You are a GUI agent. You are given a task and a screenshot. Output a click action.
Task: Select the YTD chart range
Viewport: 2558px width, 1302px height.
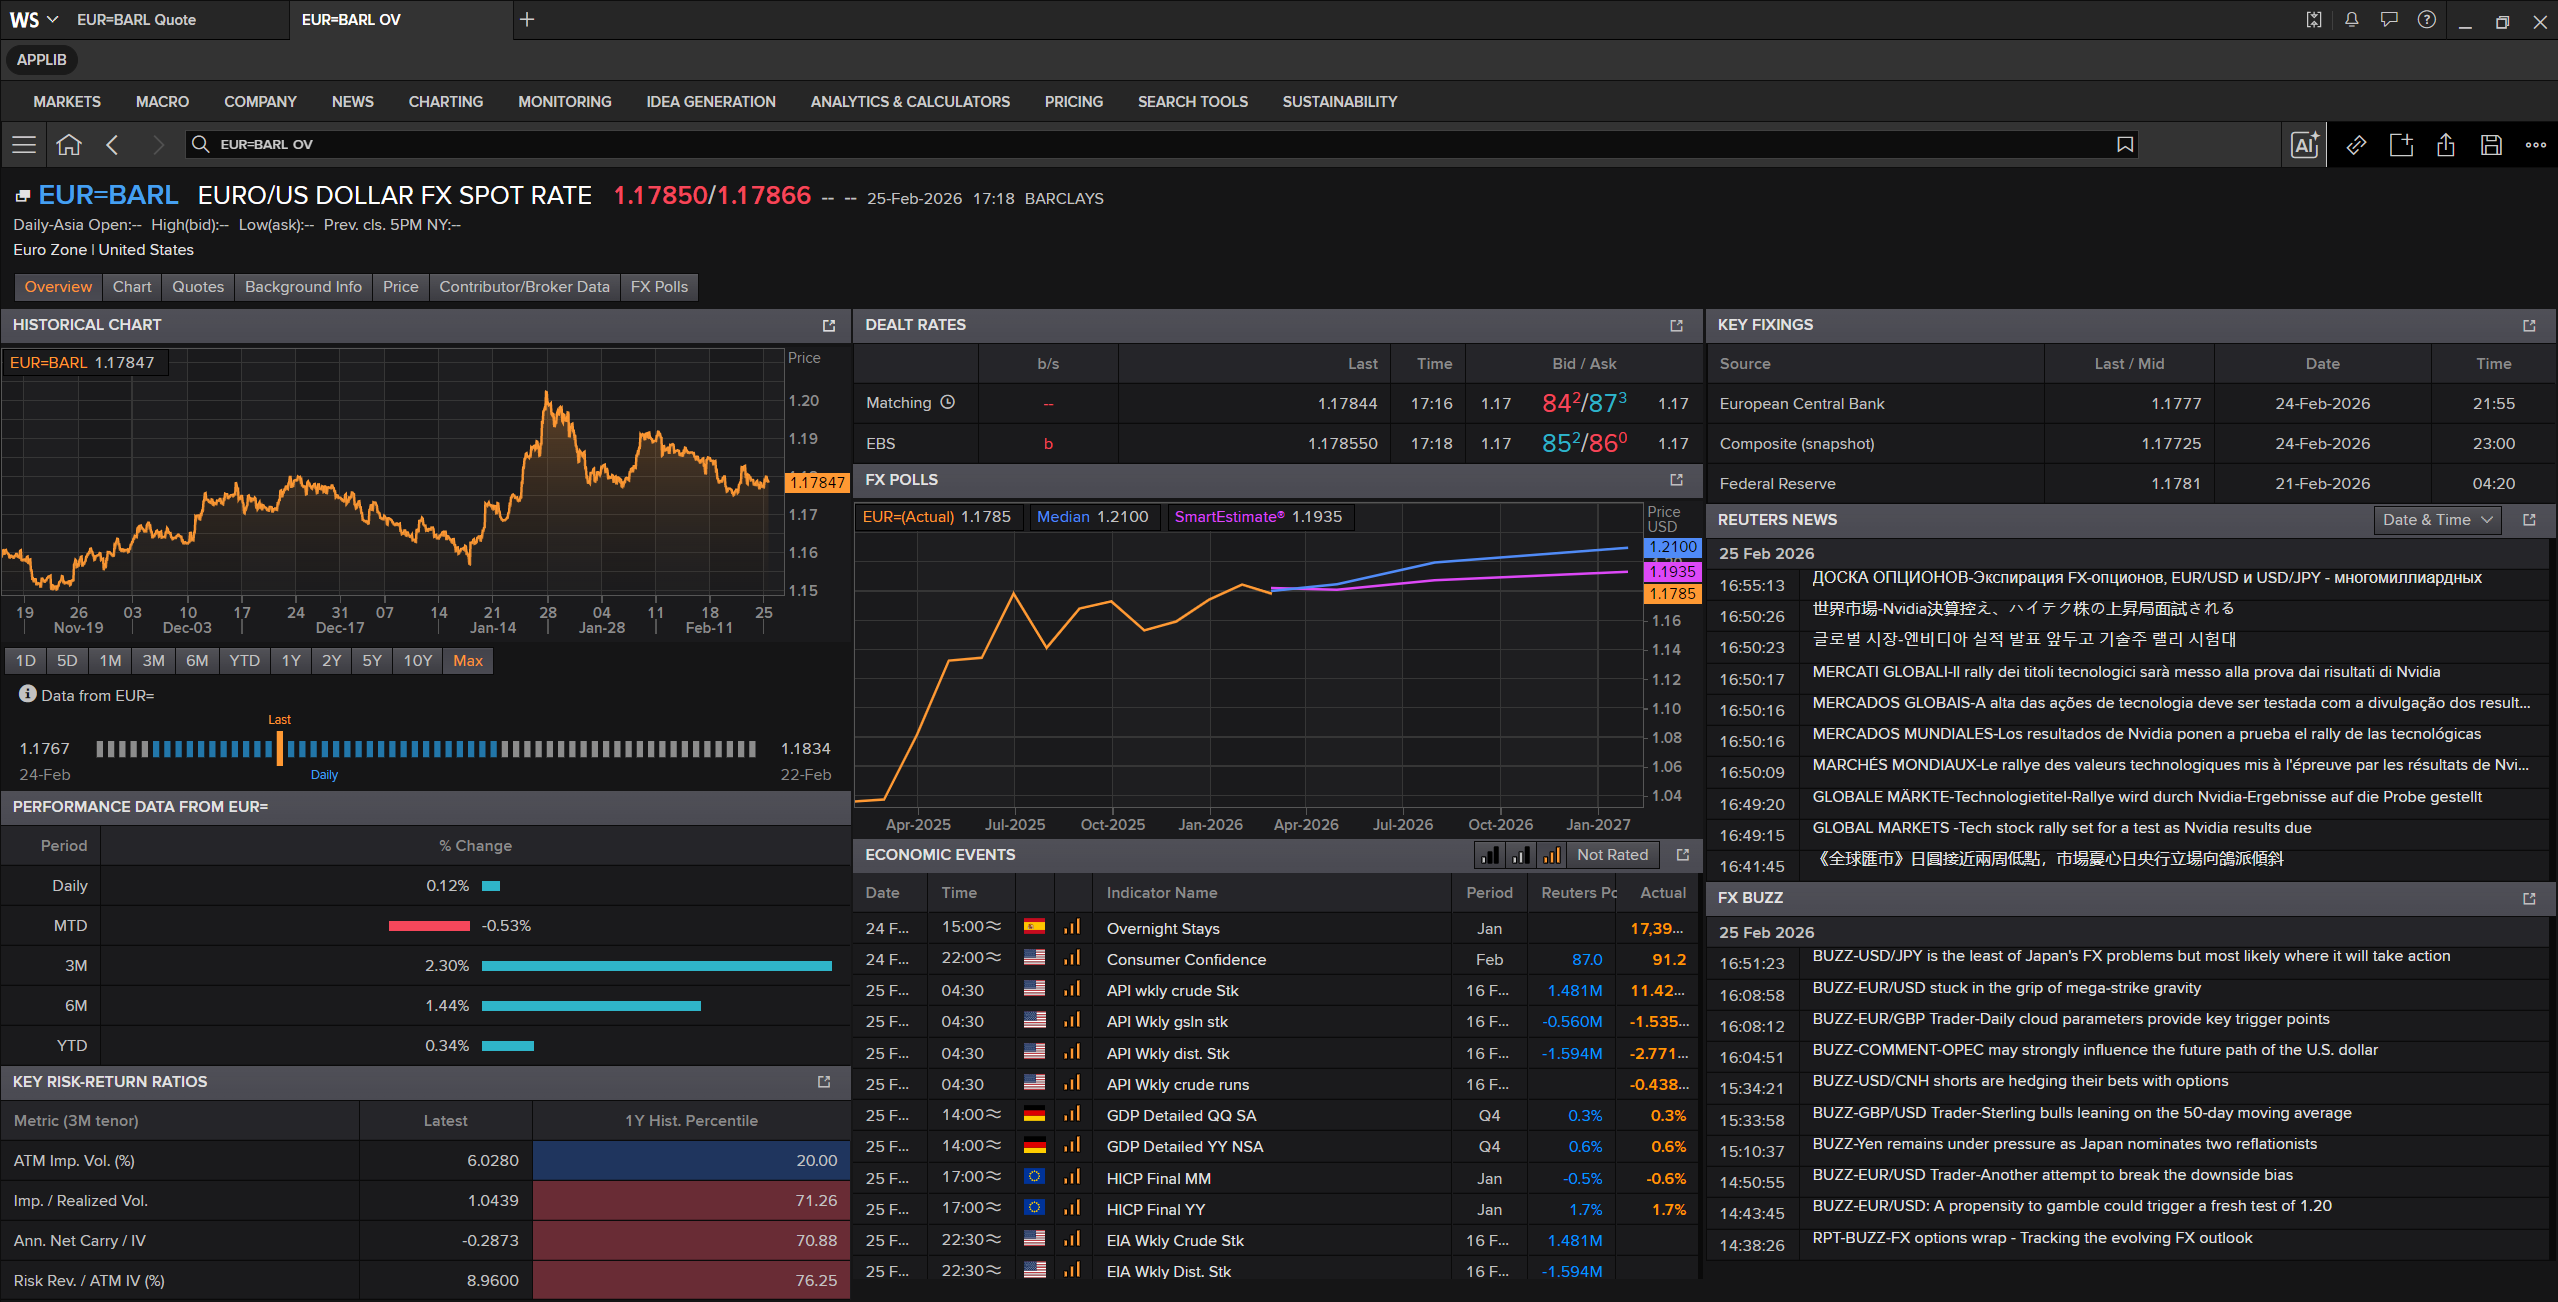244,661
